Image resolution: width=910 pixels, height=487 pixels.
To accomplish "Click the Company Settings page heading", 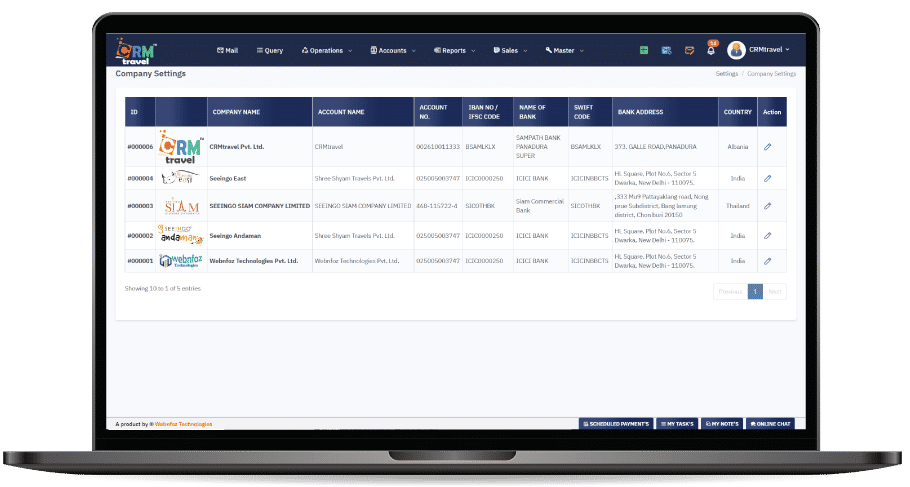I will click(x=150, y=74).
